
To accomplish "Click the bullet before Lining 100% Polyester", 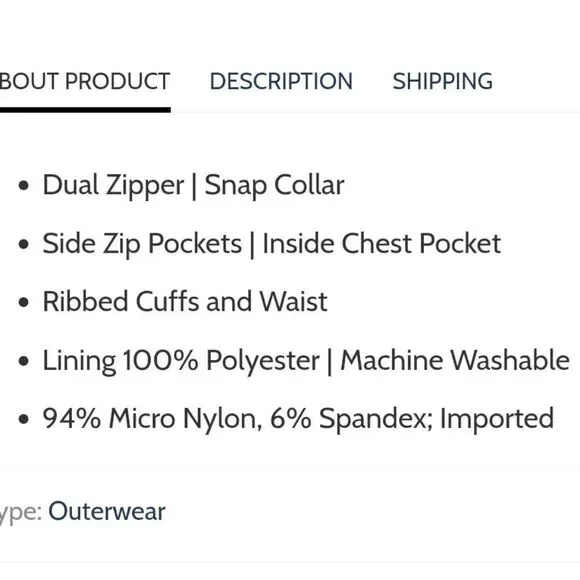I will (23, 361).
